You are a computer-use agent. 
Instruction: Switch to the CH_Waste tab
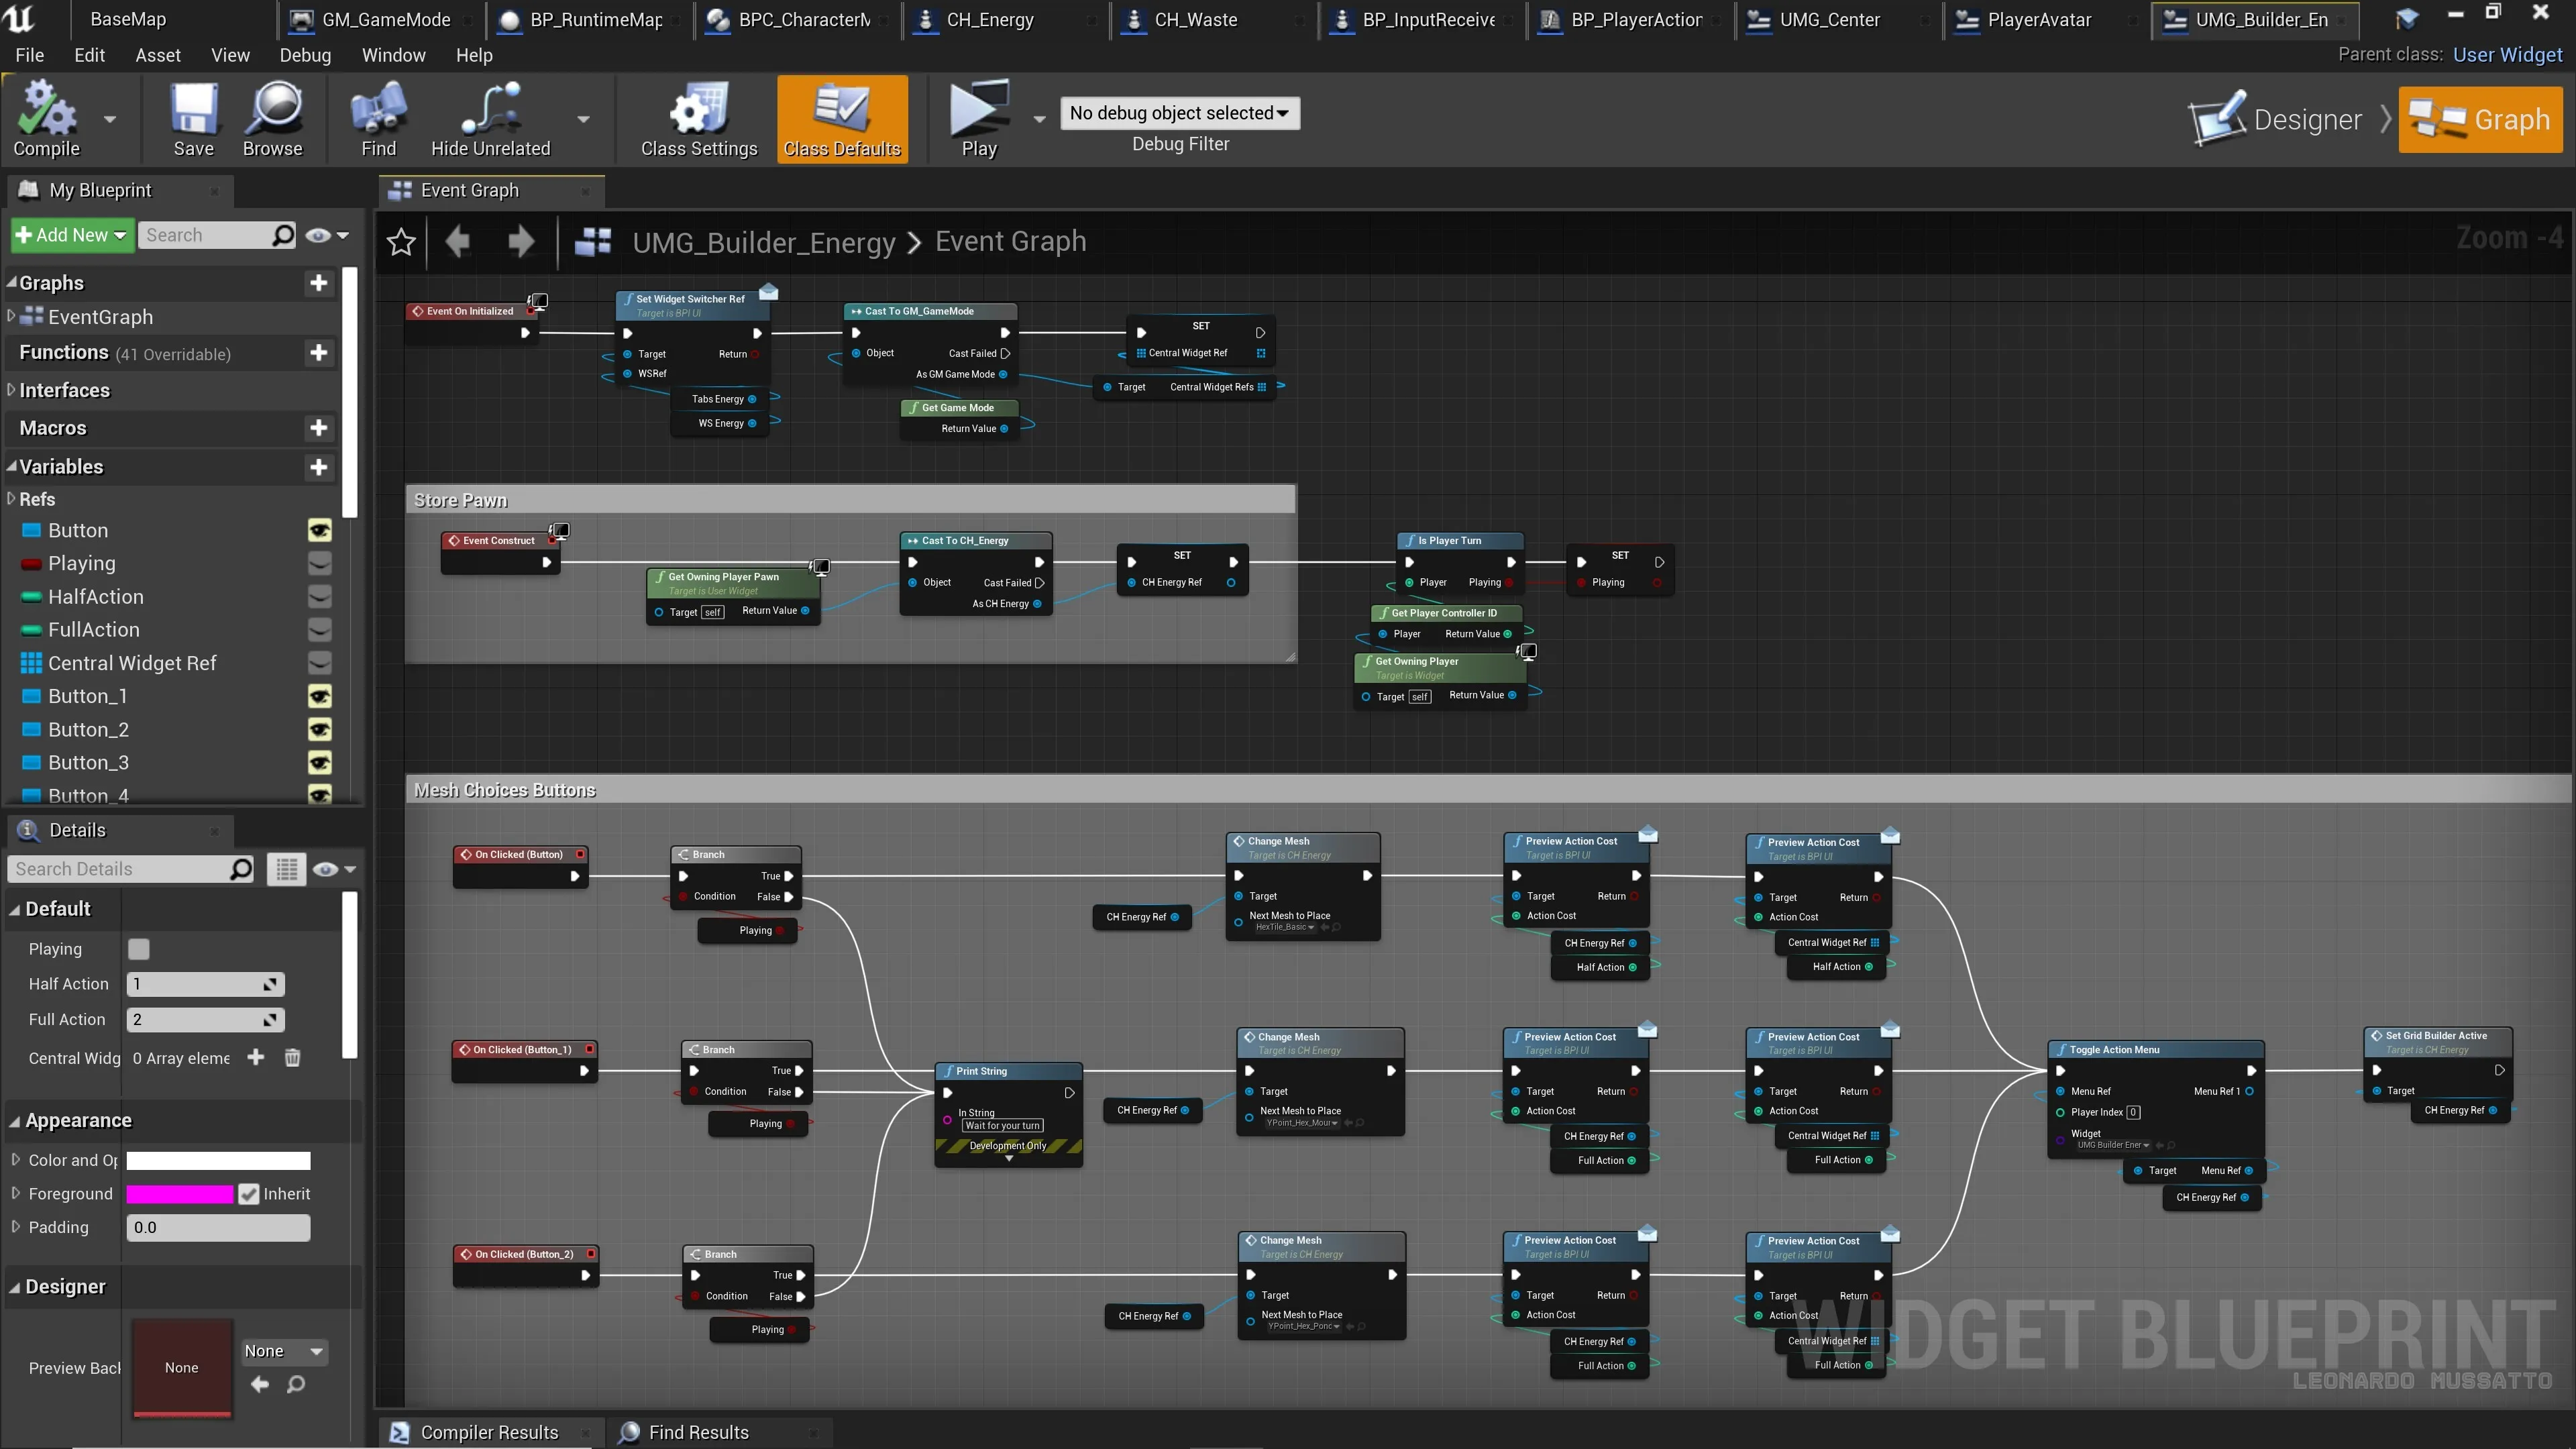(x=1196, y=19)
